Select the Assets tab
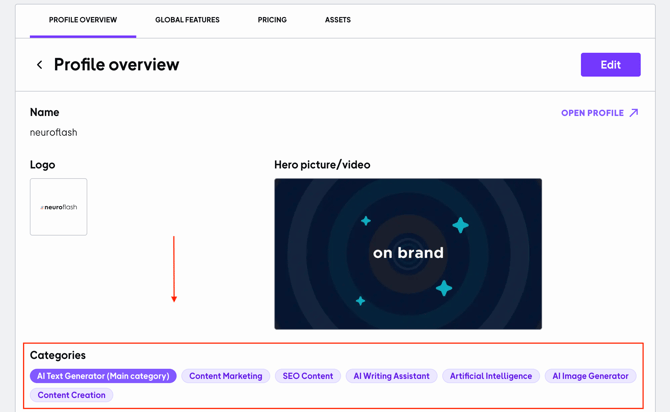 pos(338,20)
